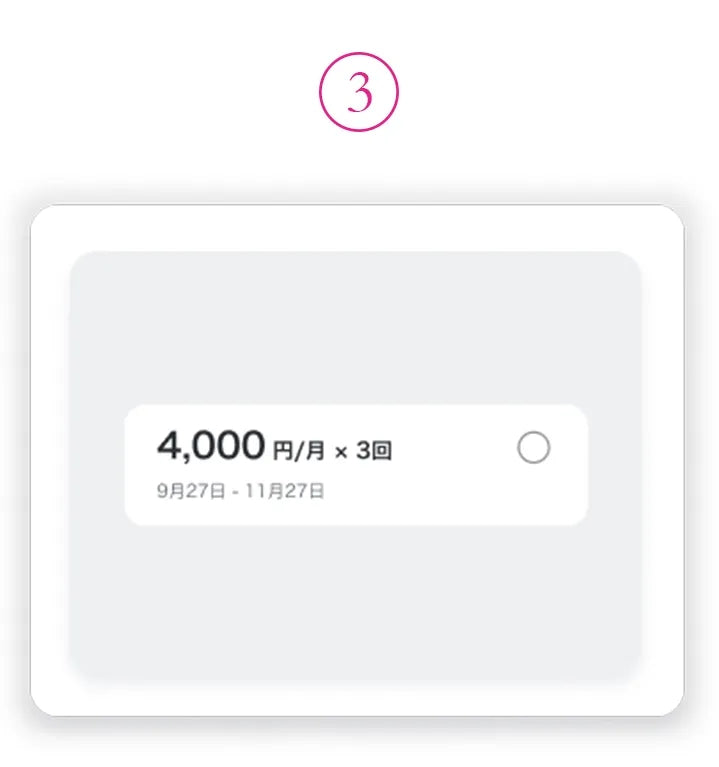This screenshot has height=767, width=719.
Task: Click the 円/月 unit label
Action: point(298,452)
